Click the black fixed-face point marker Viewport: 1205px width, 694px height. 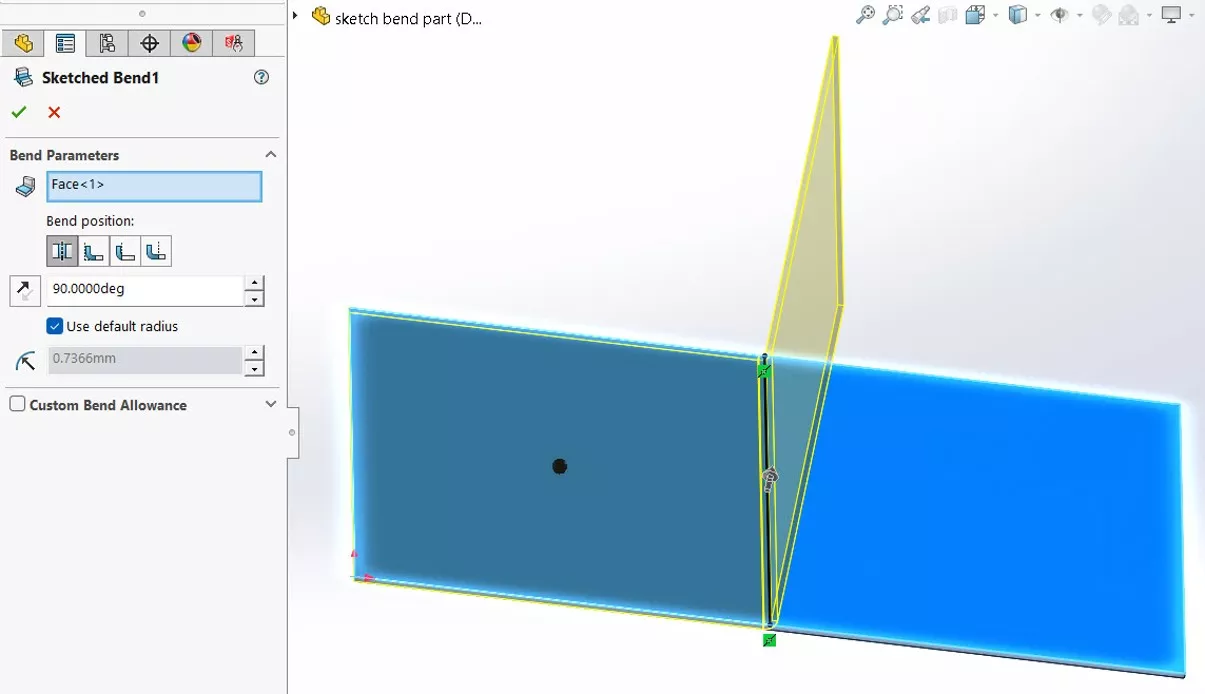tap(560, 466)
